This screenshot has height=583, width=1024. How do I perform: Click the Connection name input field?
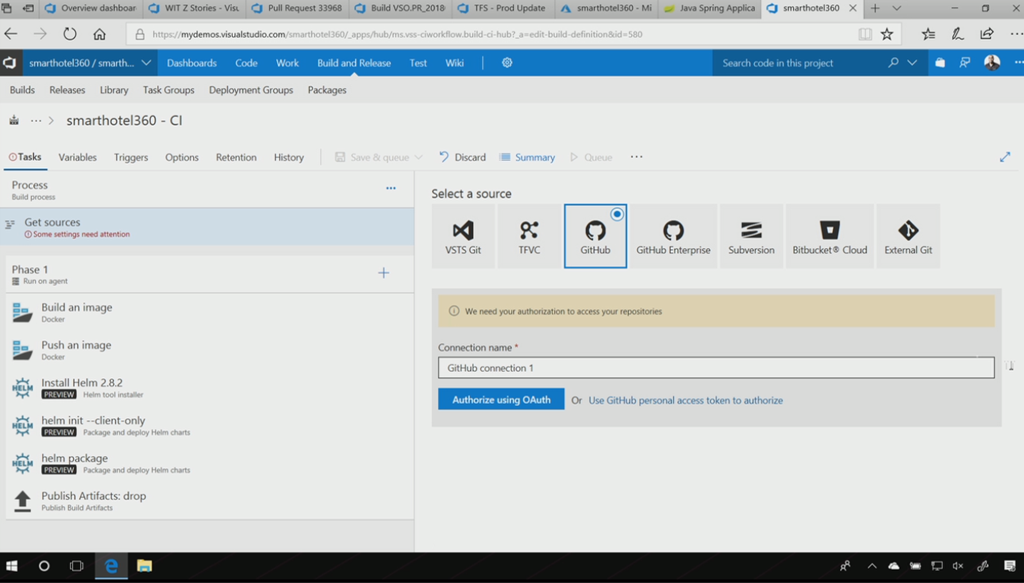[x=715, y=368]
